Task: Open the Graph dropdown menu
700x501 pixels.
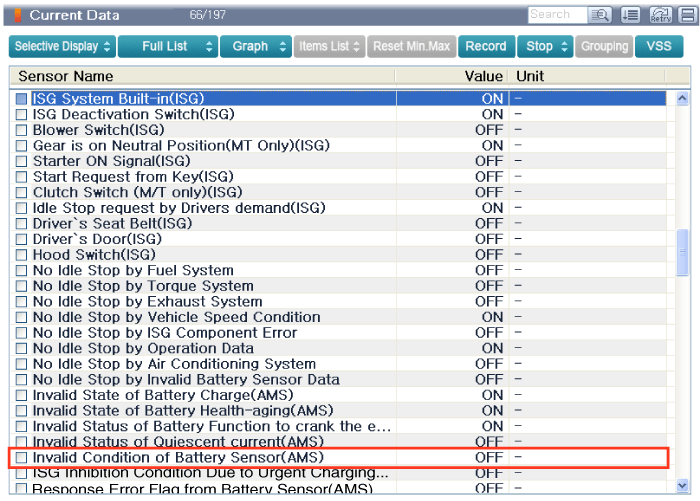Action: point(257,46)
